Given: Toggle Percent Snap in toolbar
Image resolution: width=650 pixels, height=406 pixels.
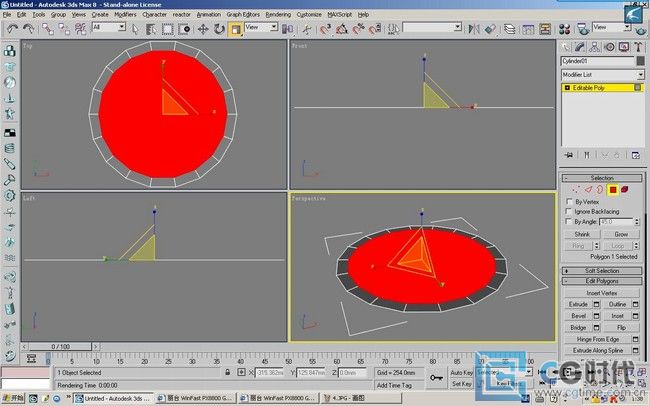Looking at the screenshot, I should [x=358, y=29].
